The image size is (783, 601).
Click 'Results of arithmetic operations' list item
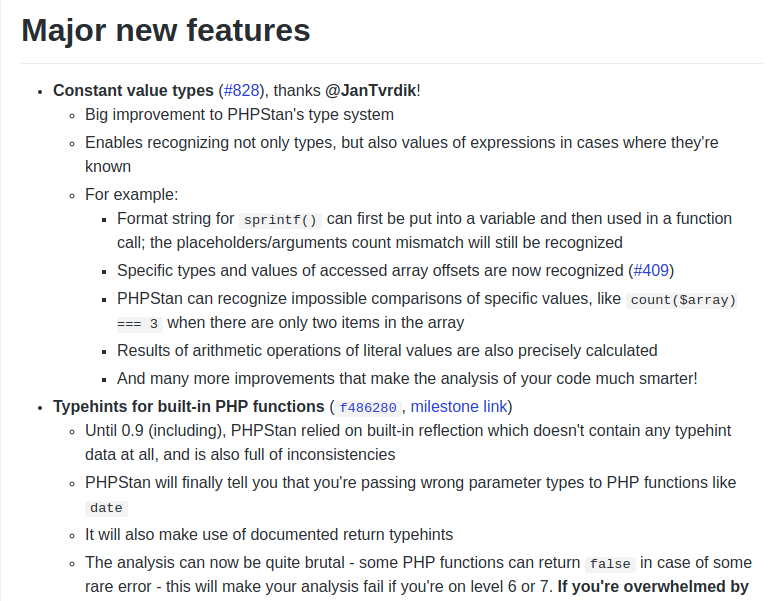[x=387, y=351]
